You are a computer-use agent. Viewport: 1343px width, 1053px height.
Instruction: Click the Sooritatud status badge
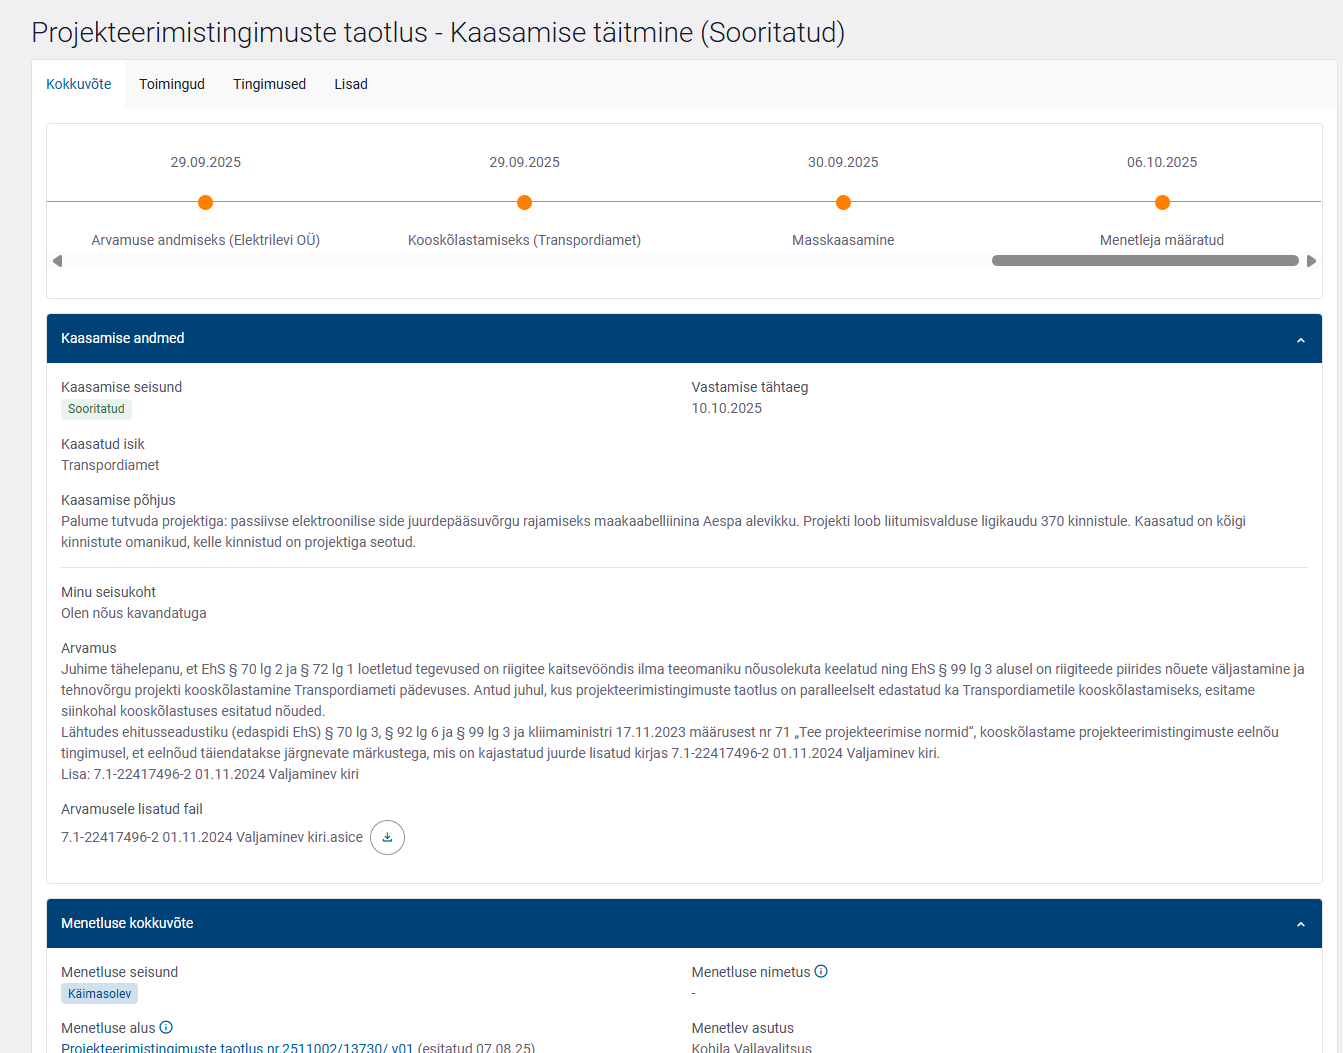(x=96, y=409)
